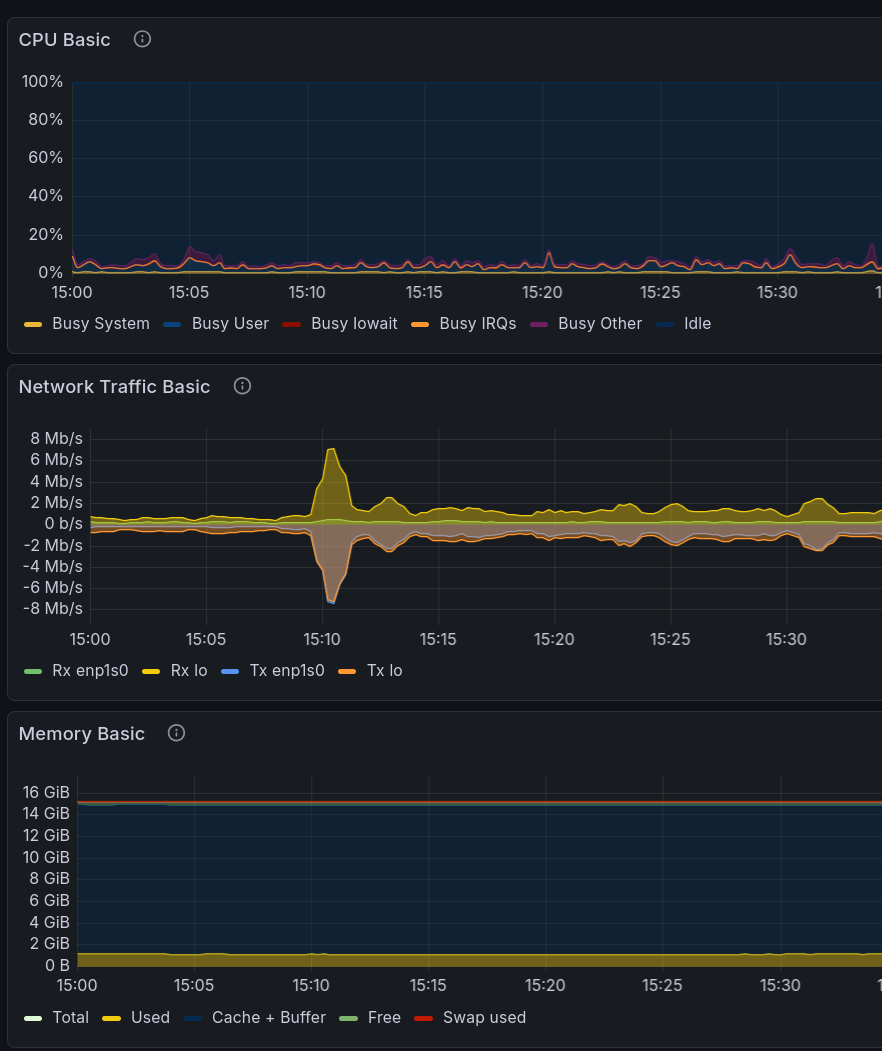Screen dimensions: 882x1051
Task: Hide the Swap used memory series
Action: [484, 1017]
